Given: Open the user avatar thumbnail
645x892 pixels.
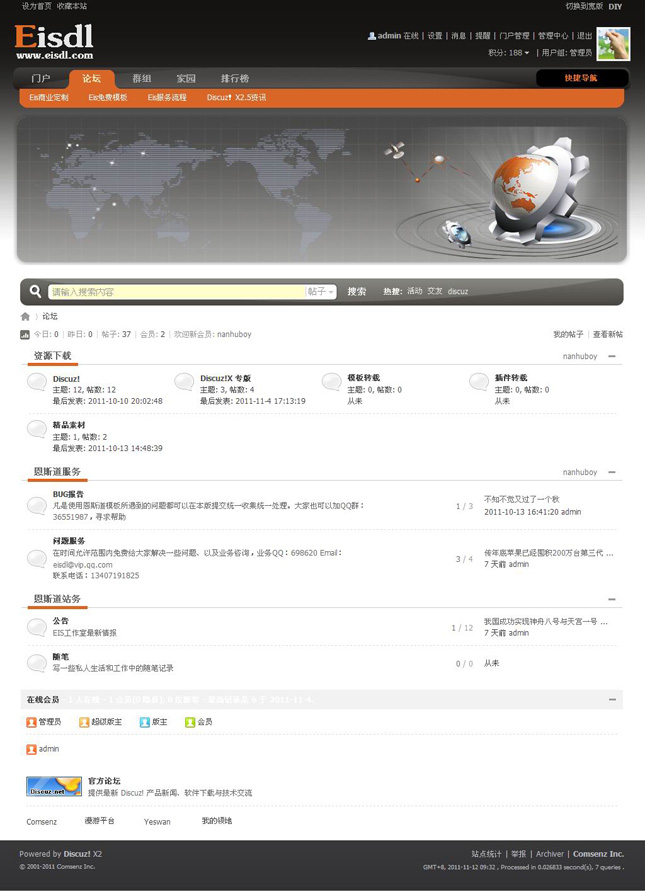Looking at the screenshot, I should coord(613,44).
